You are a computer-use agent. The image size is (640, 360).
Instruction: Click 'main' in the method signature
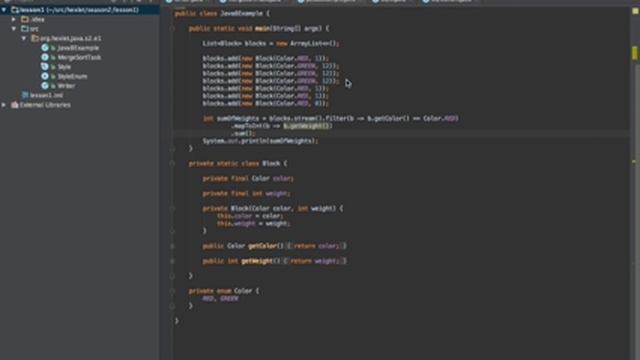tap(263, 29)
